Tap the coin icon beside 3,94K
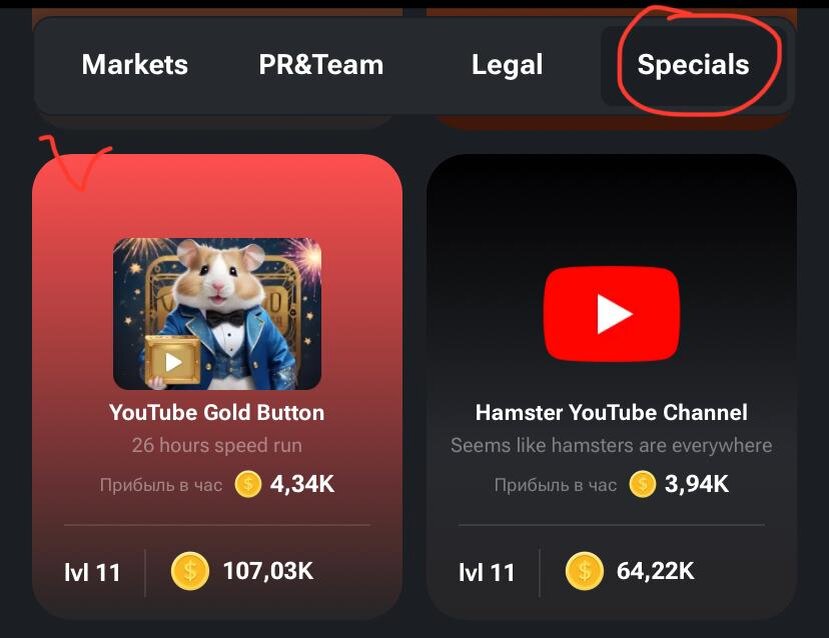Image resolution: width=829 pixels, height=638 pixels. point(642,484)
